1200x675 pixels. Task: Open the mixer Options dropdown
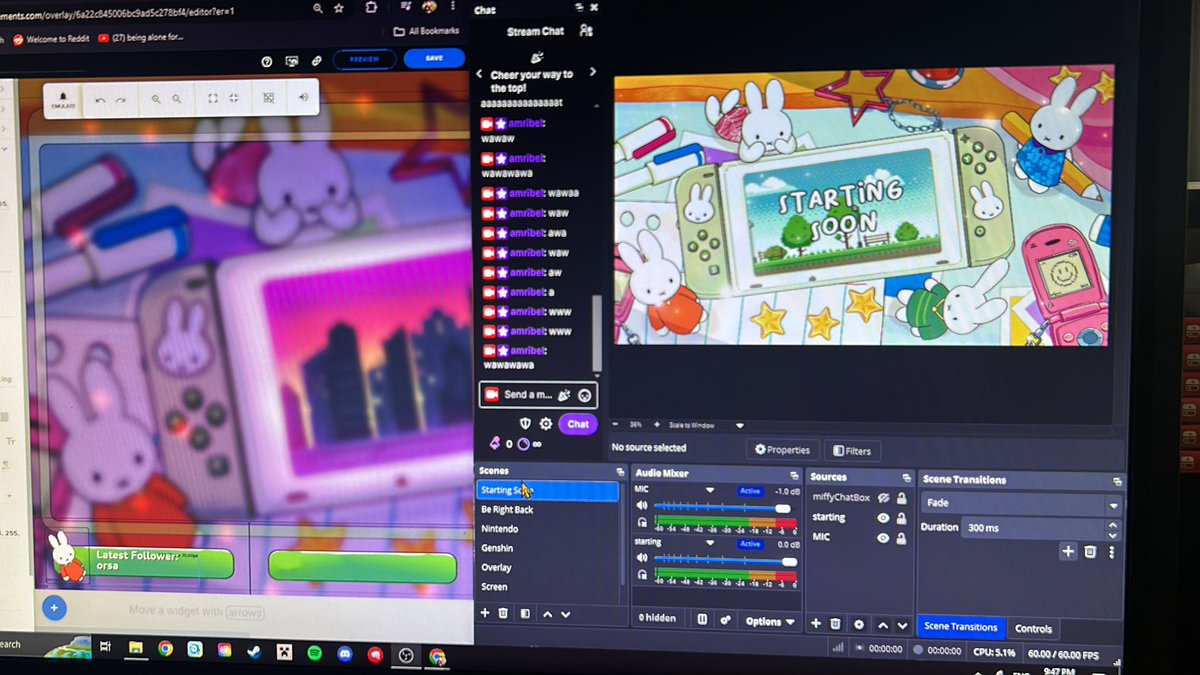[x=769, y=621]
